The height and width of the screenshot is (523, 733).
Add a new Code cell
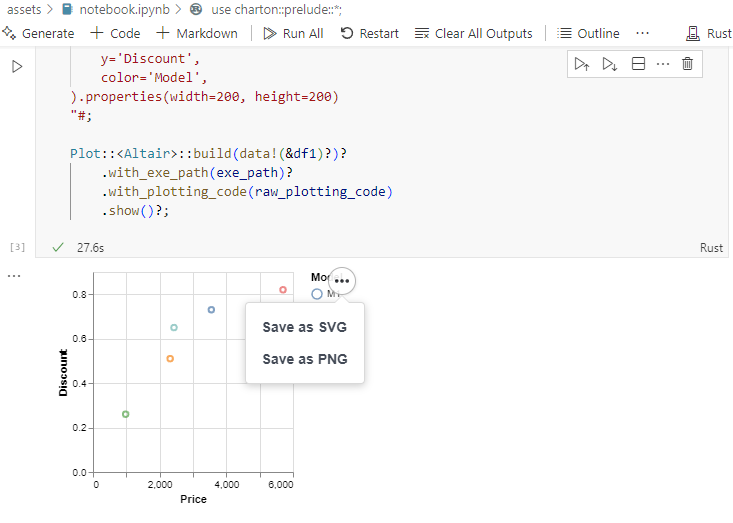point(115,34)
